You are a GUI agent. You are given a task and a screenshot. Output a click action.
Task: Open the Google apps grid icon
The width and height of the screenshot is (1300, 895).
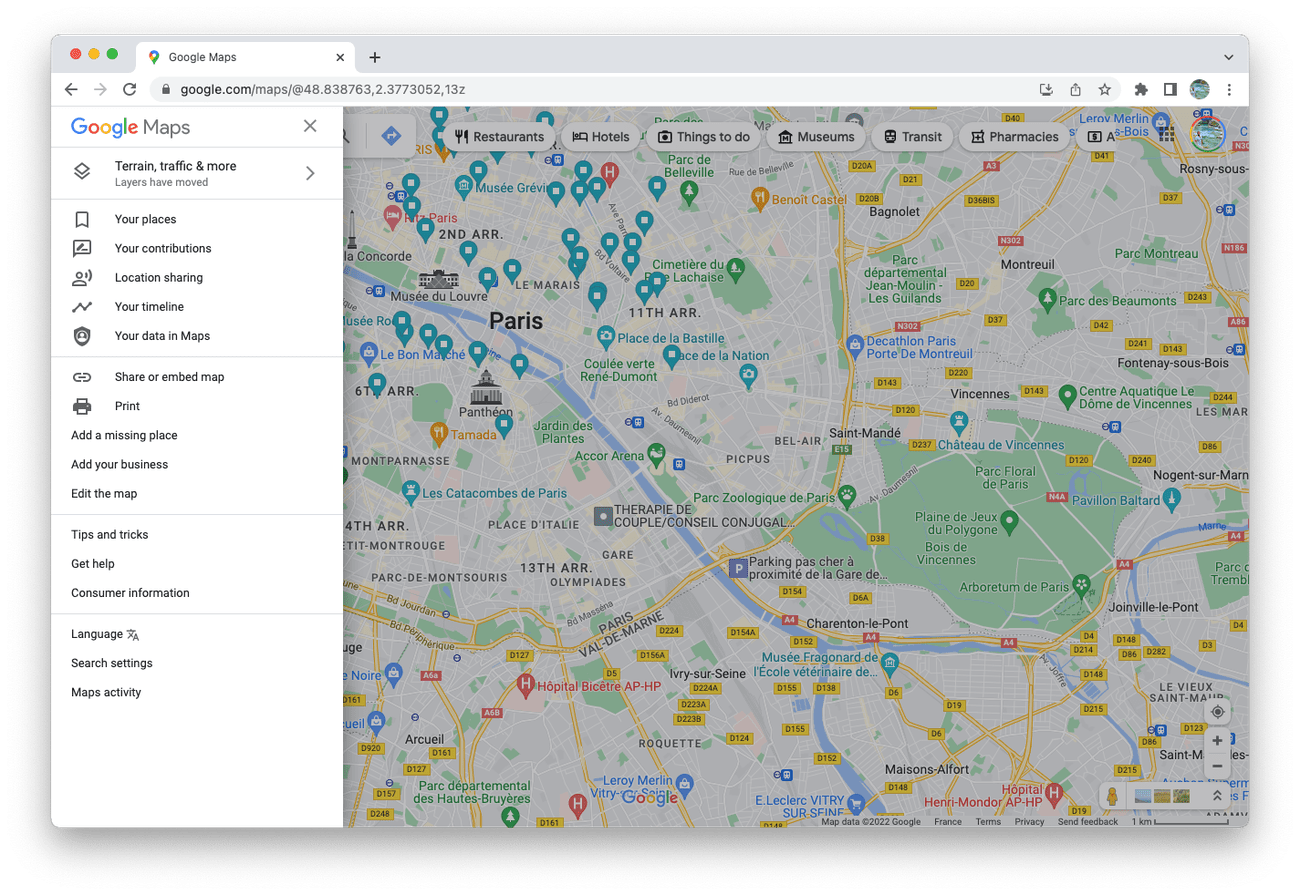[1166, 133]
